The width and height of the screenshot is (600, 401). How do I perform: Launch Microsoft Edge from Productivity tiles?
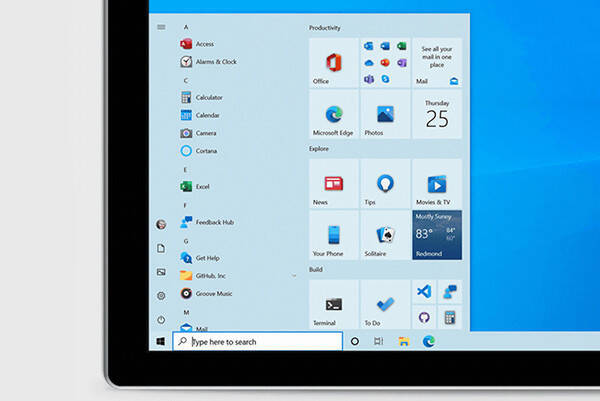coord(334,114)
